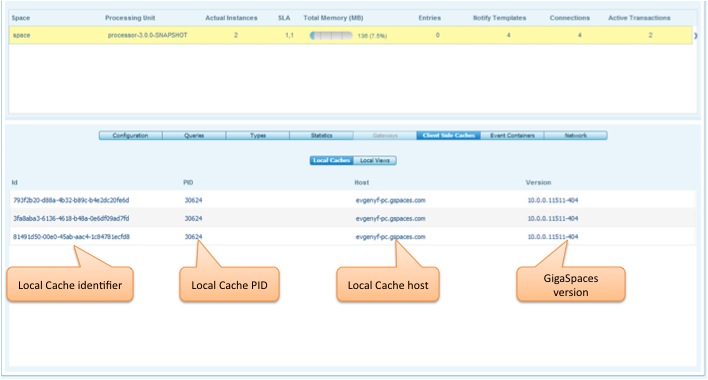This screenshot has height=380, width=708.
Task: Switch to the Queries tab
Action: point(194,135)
